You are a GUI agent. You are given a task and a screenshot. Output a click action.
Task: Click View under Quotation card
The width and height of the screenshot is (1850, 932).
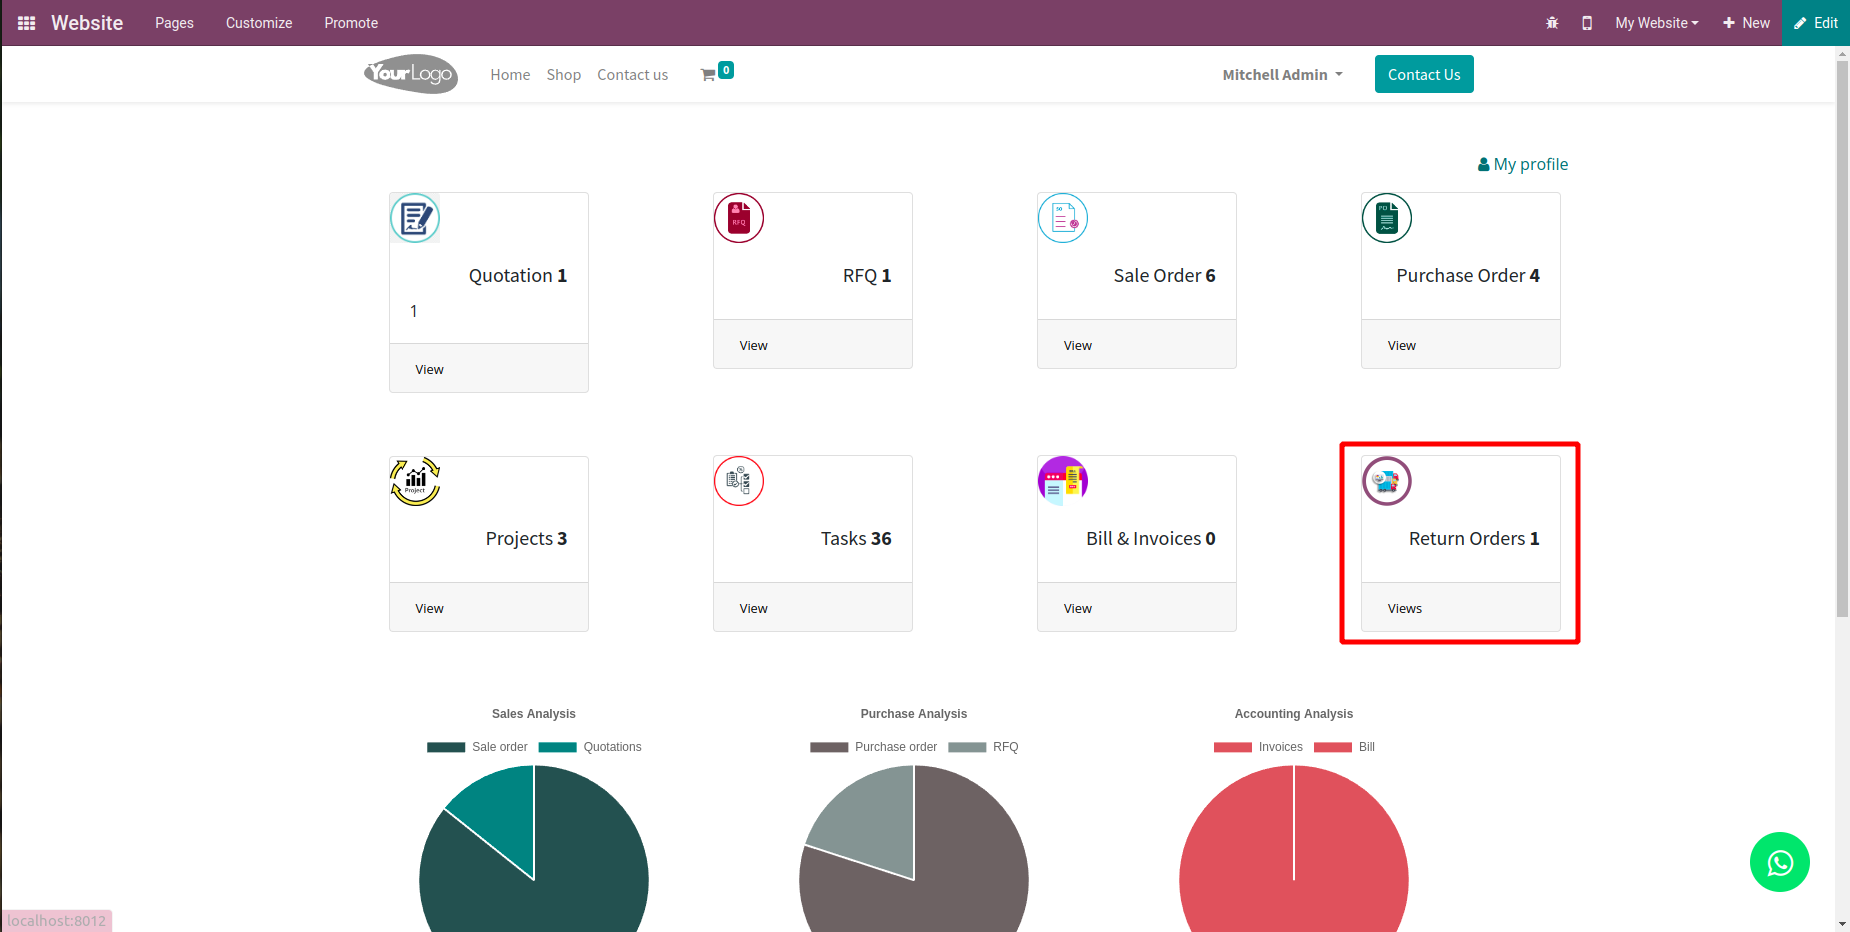430,369
